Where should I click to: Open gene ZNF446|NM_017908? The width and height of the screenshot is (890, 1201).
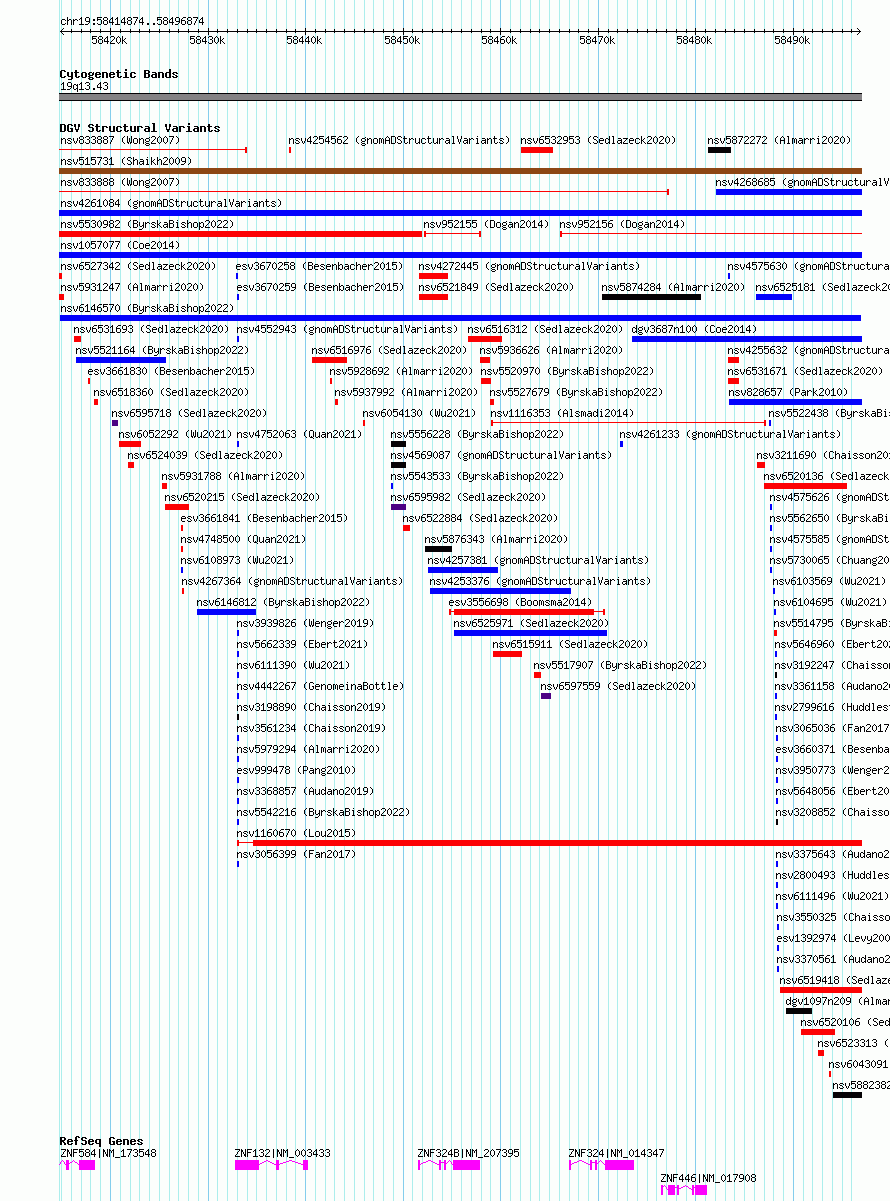click(x=709, y=1178)
